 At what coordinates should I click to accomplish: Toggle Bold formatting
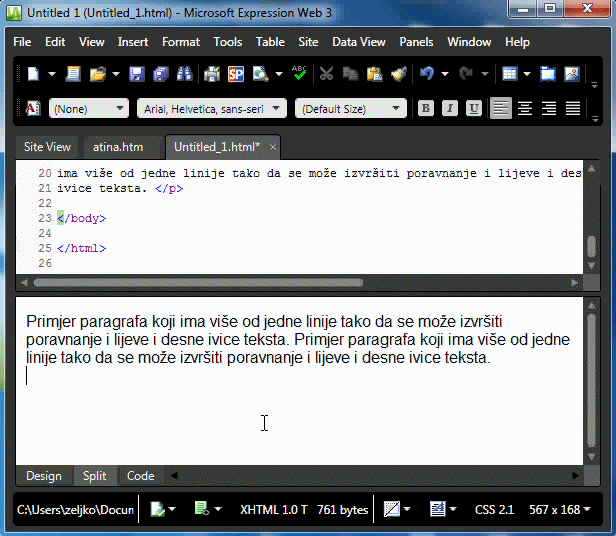click(x=425, y=108)
